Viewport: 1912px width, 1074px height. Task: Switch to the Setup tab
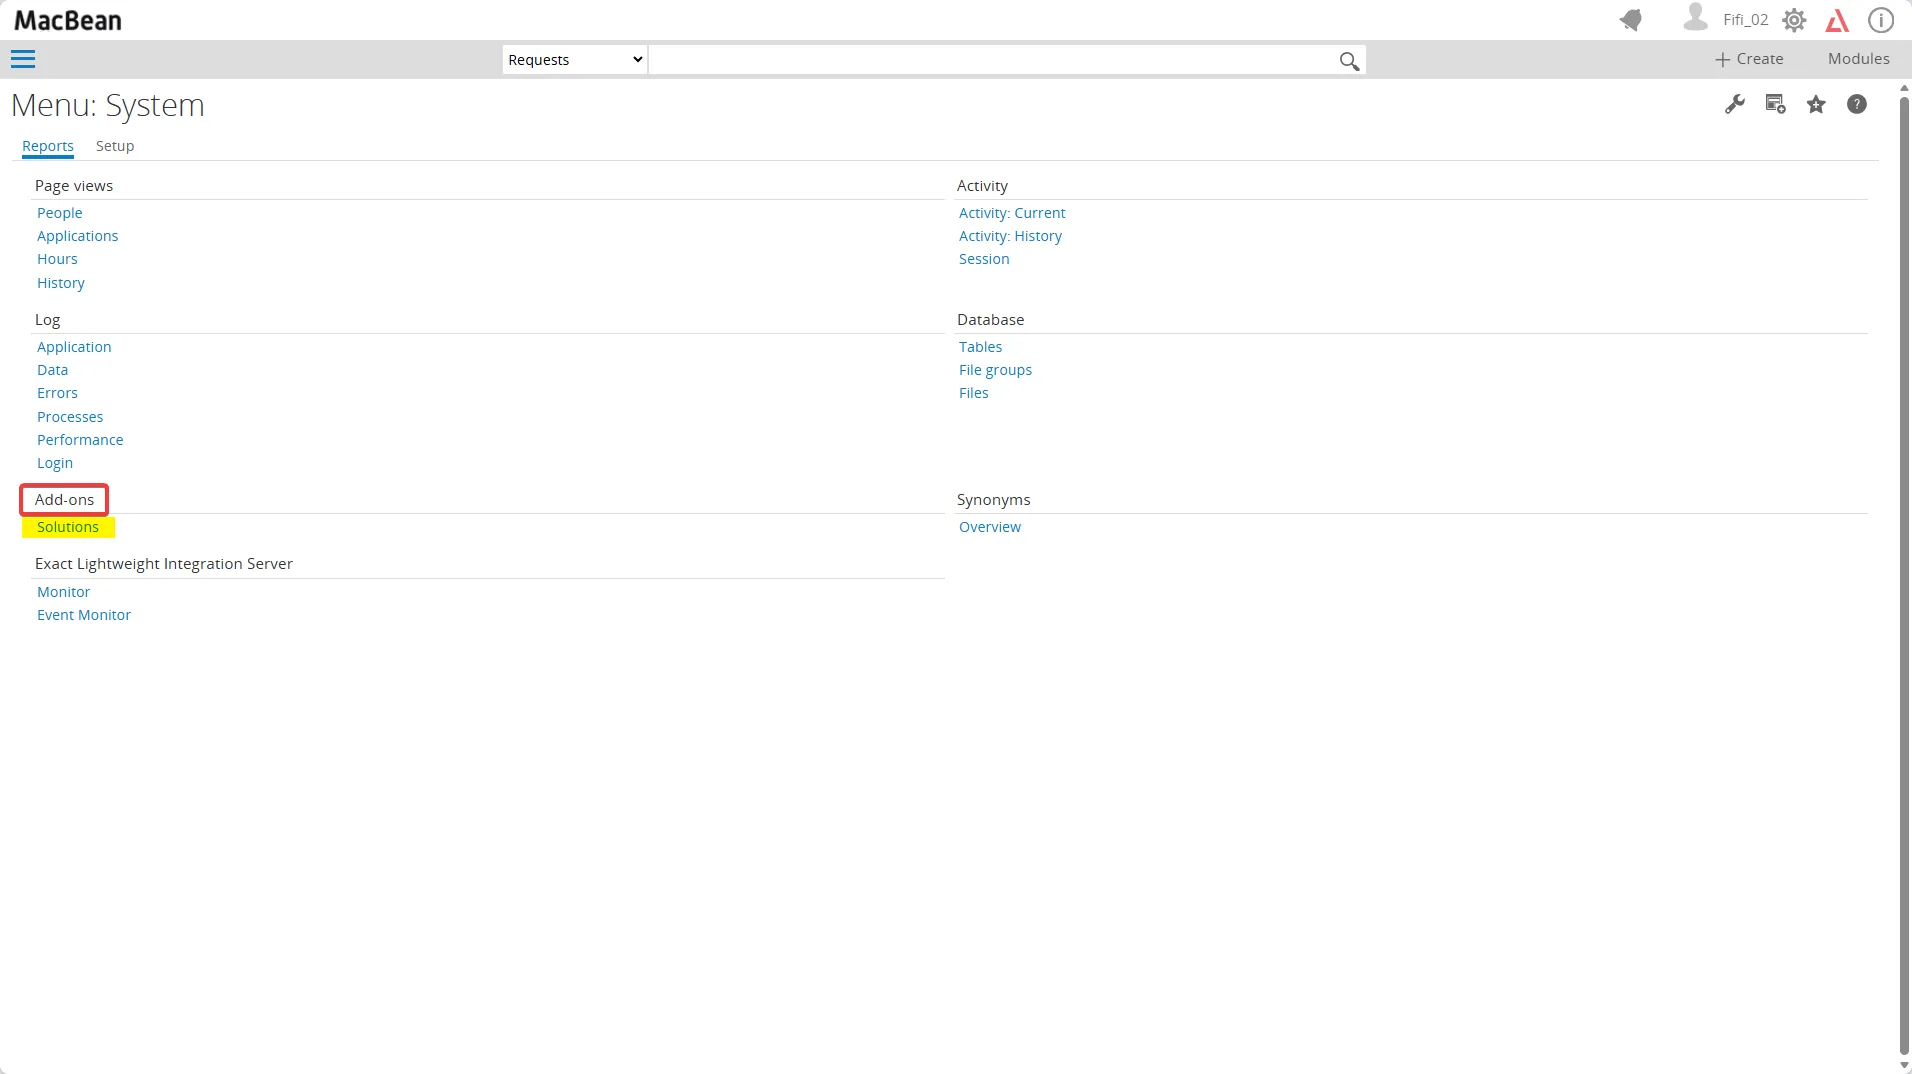[x=115, y=146]
